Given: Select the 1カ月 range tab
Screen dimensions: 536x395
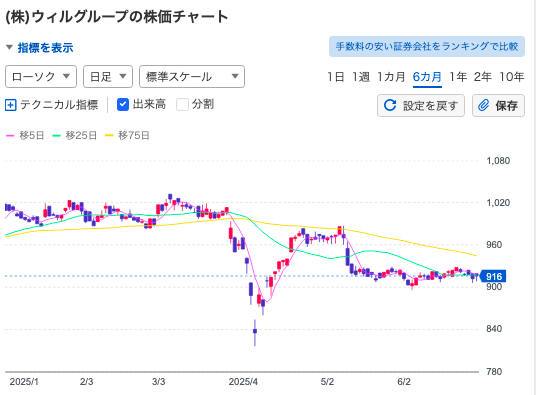Looking at the screenshot, I should pos(391,77).
